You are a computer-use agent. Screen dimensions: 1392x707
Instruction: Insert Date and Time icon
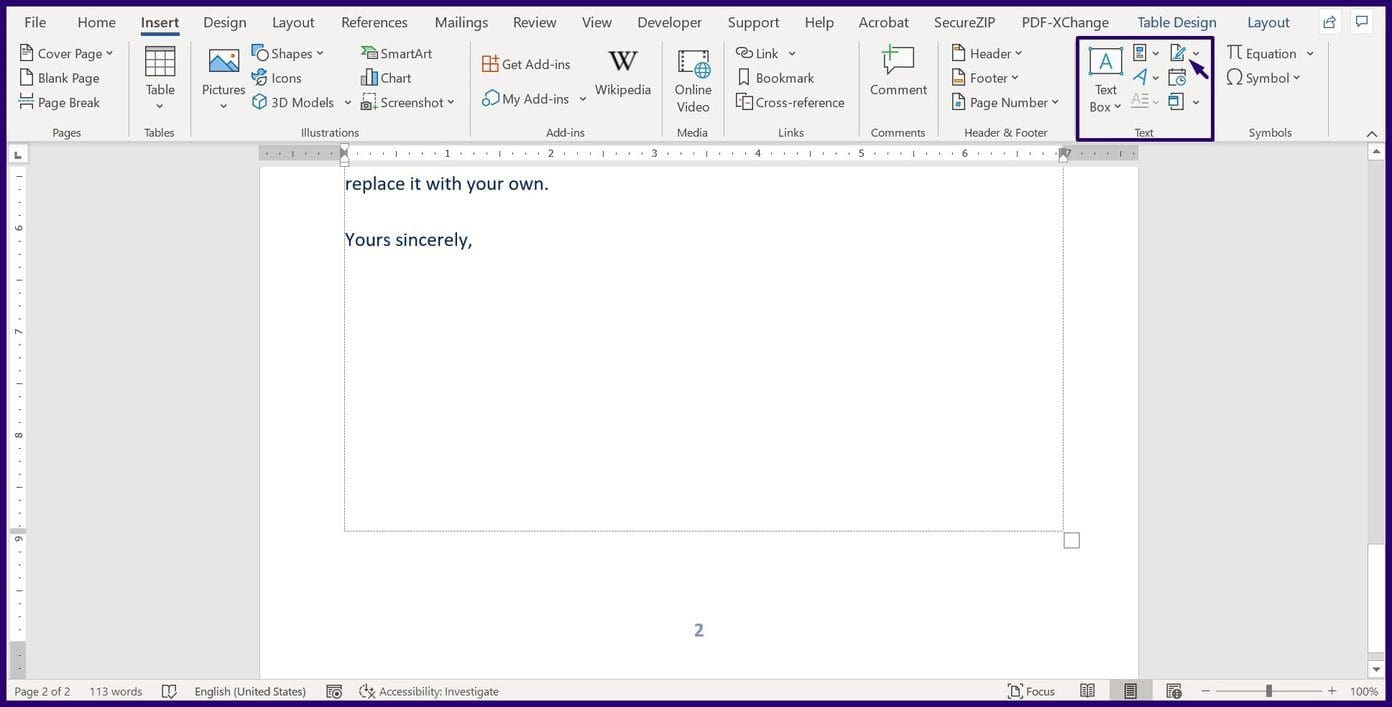1177,77
